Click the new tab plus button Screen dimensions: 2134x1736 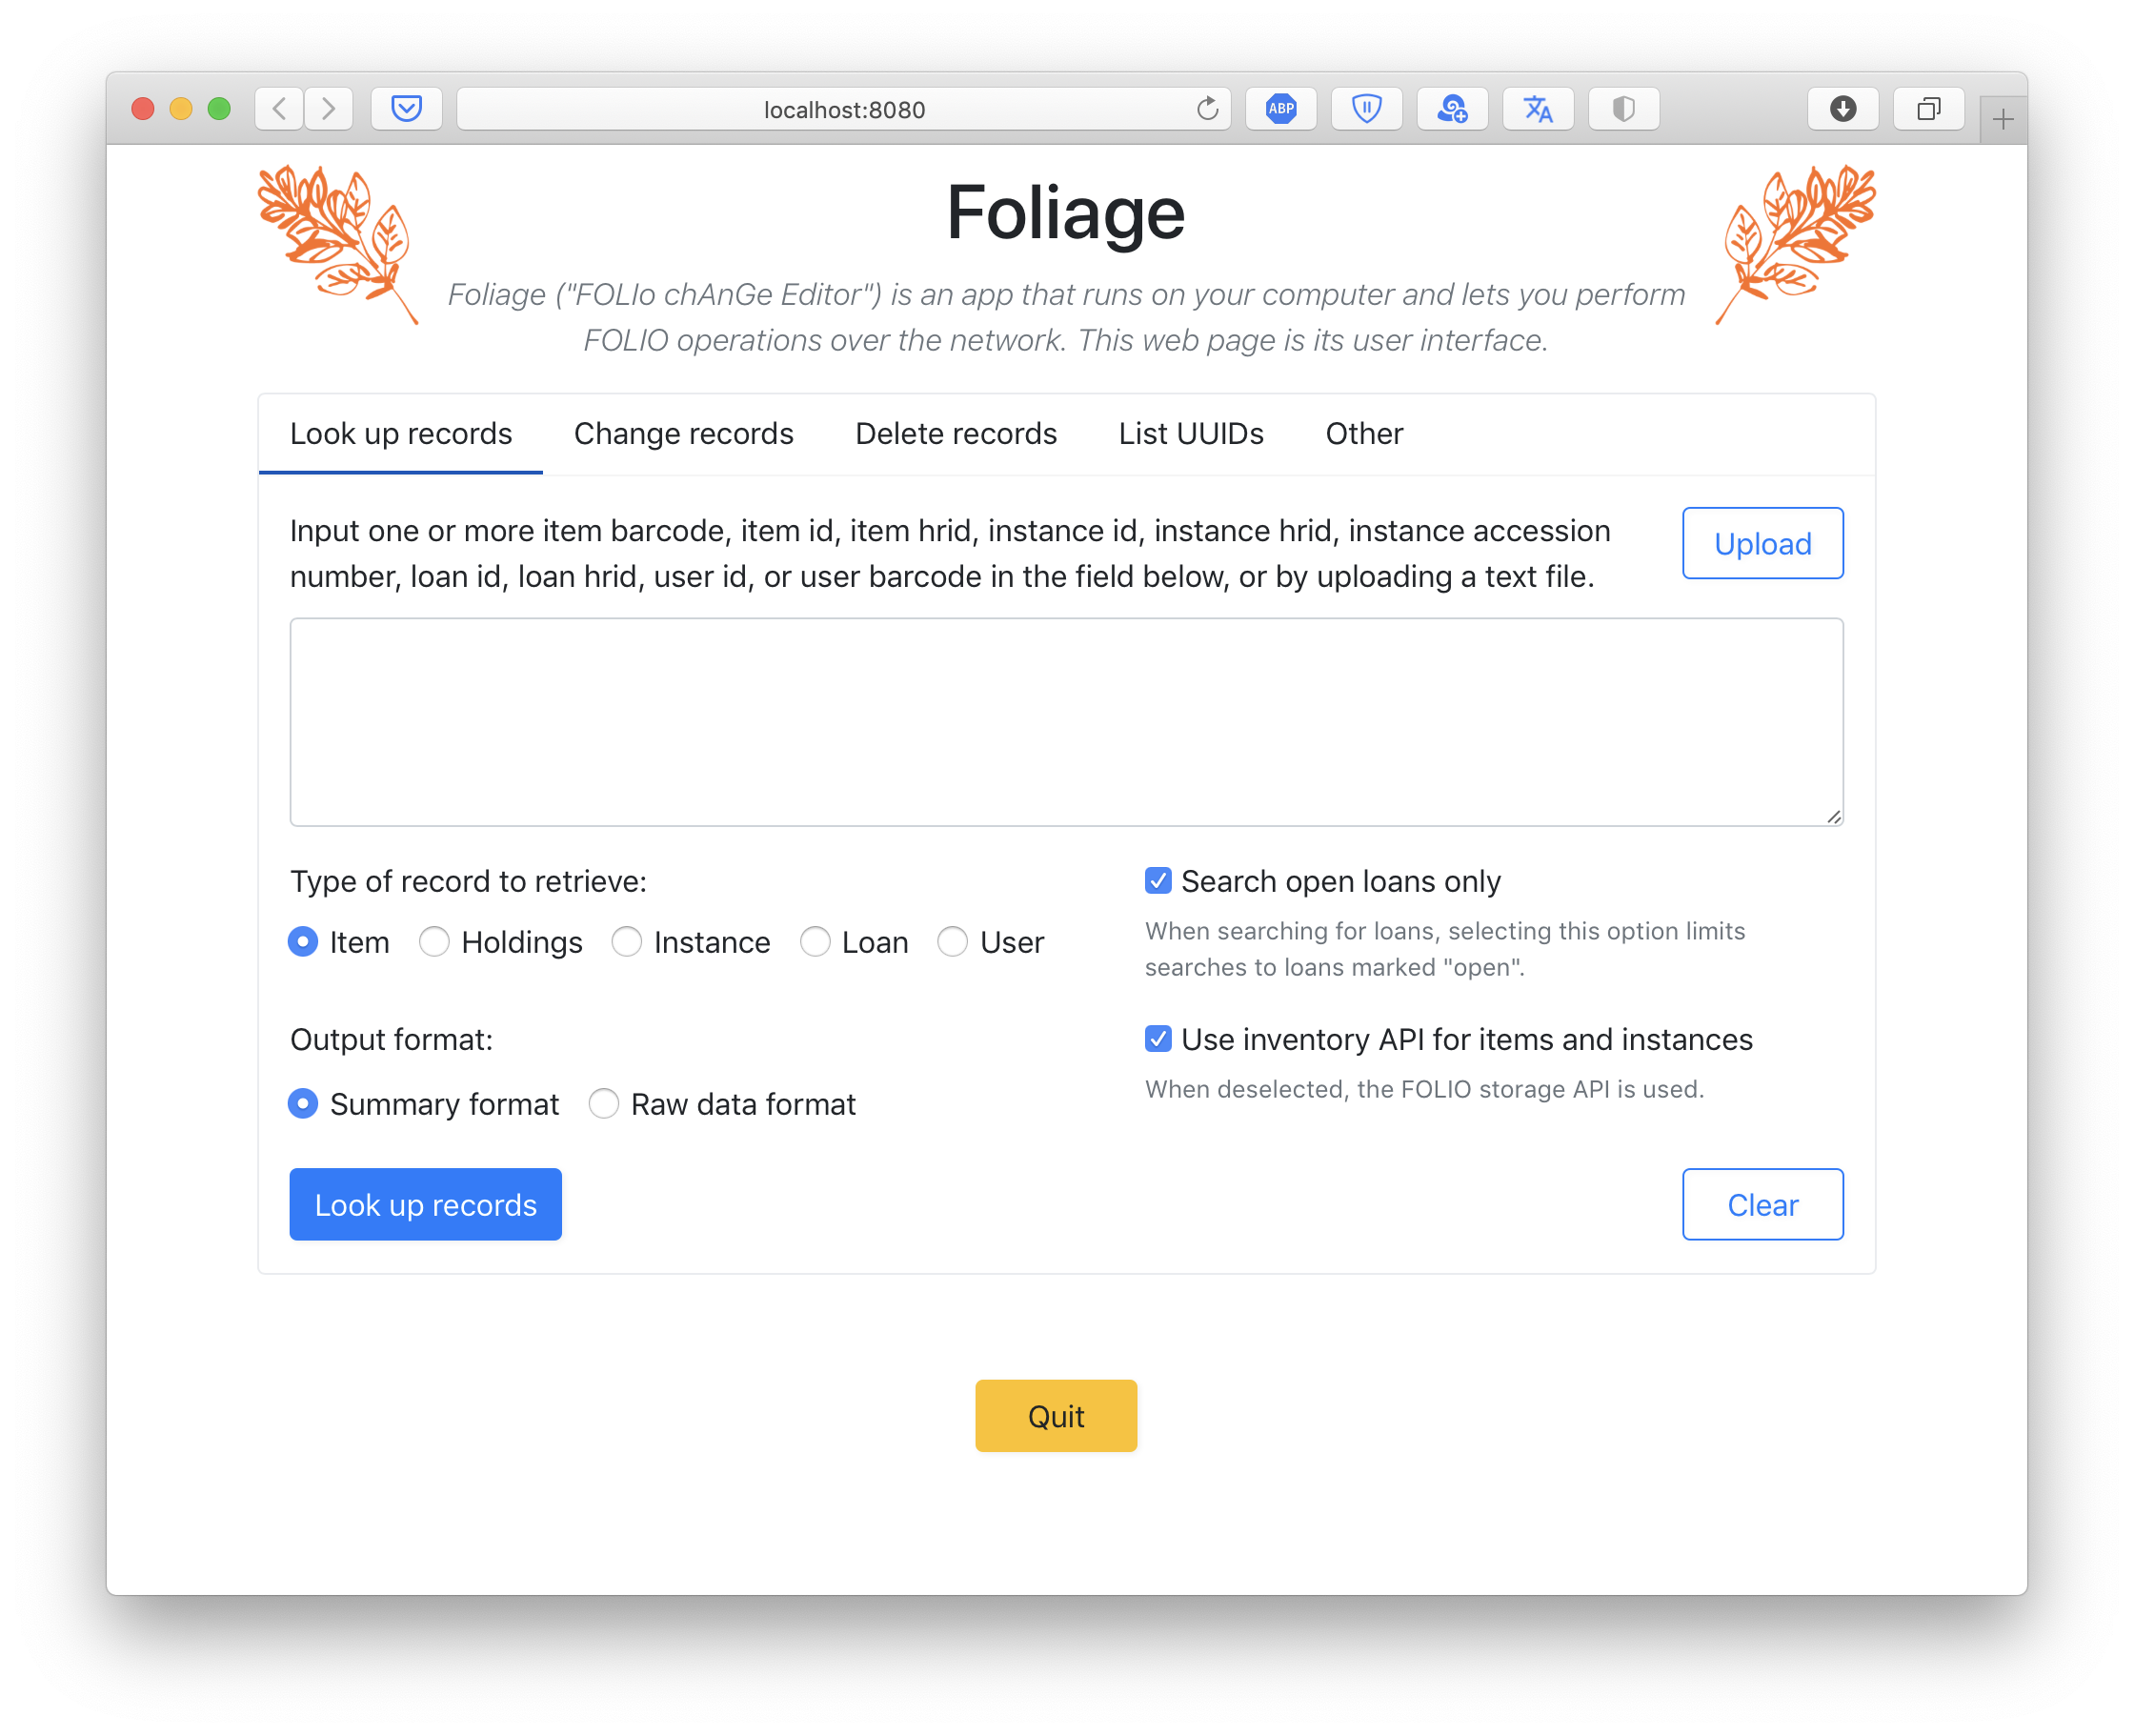click(2002, 120)
